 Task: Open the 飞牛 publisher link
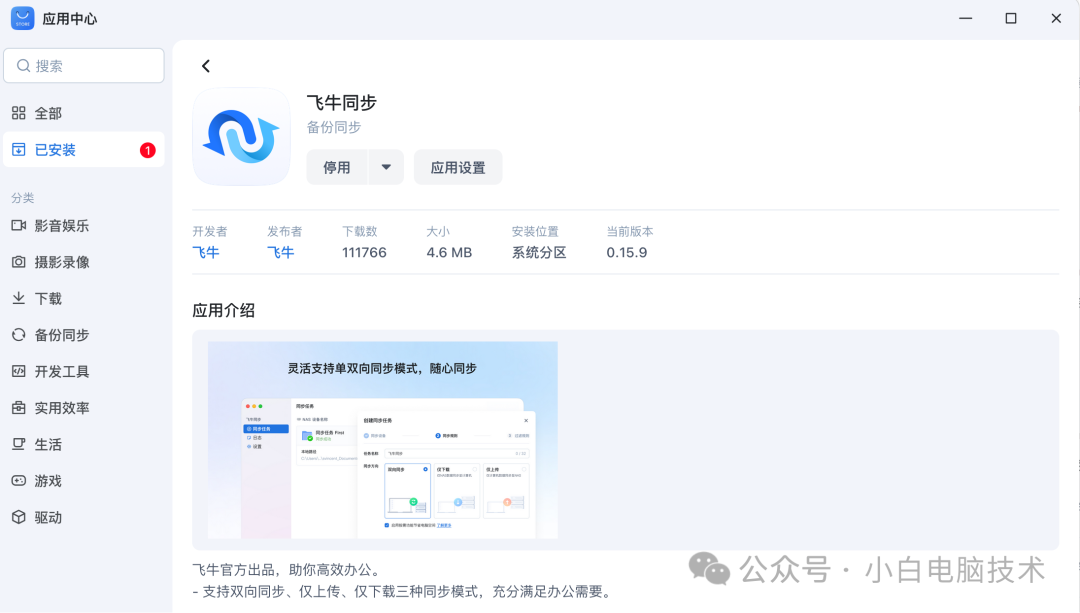[x=281, y=253]
